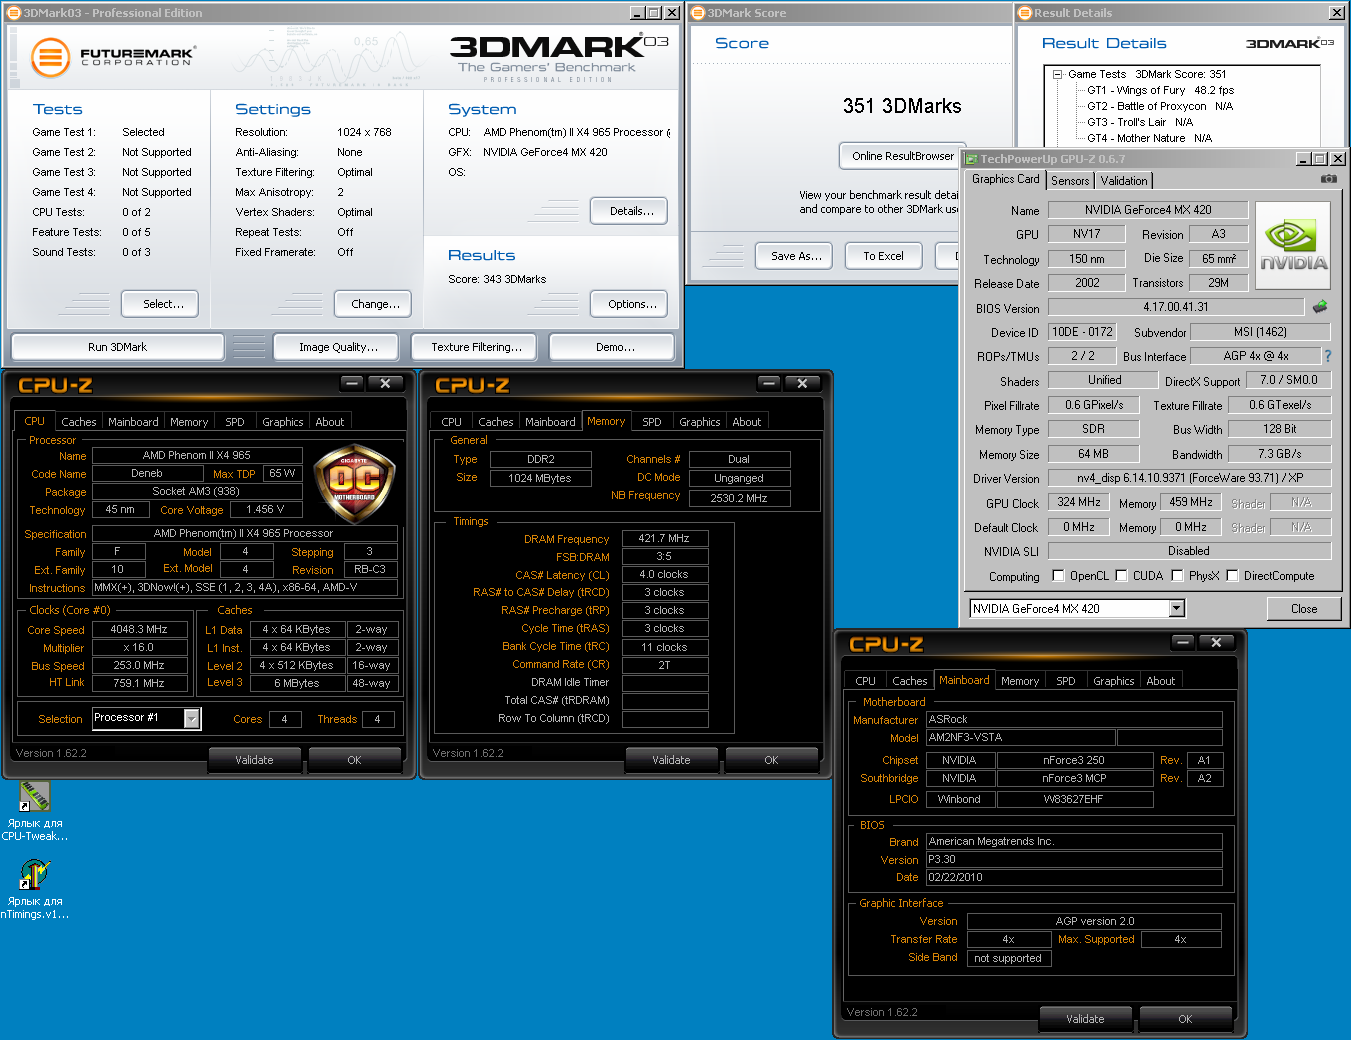
Task: Click the Change settings button
Action: pos(372,304)
